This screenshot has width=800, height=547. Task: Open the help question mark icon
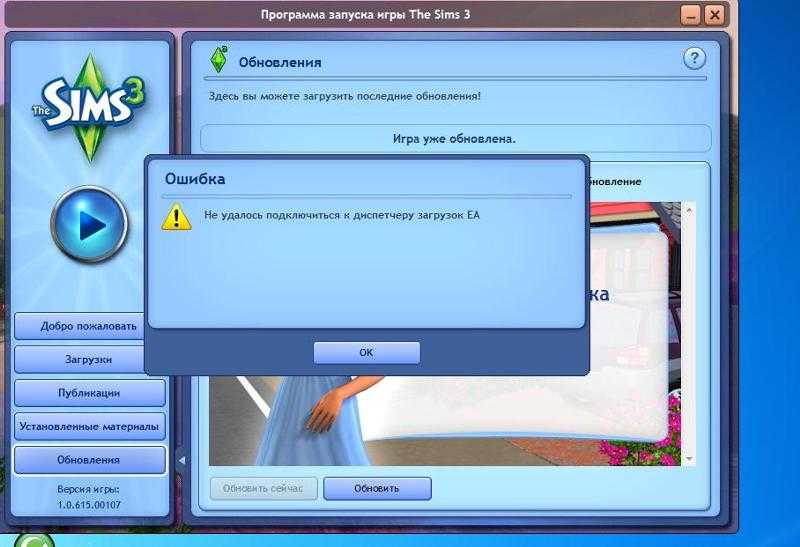tap(694, 59)
